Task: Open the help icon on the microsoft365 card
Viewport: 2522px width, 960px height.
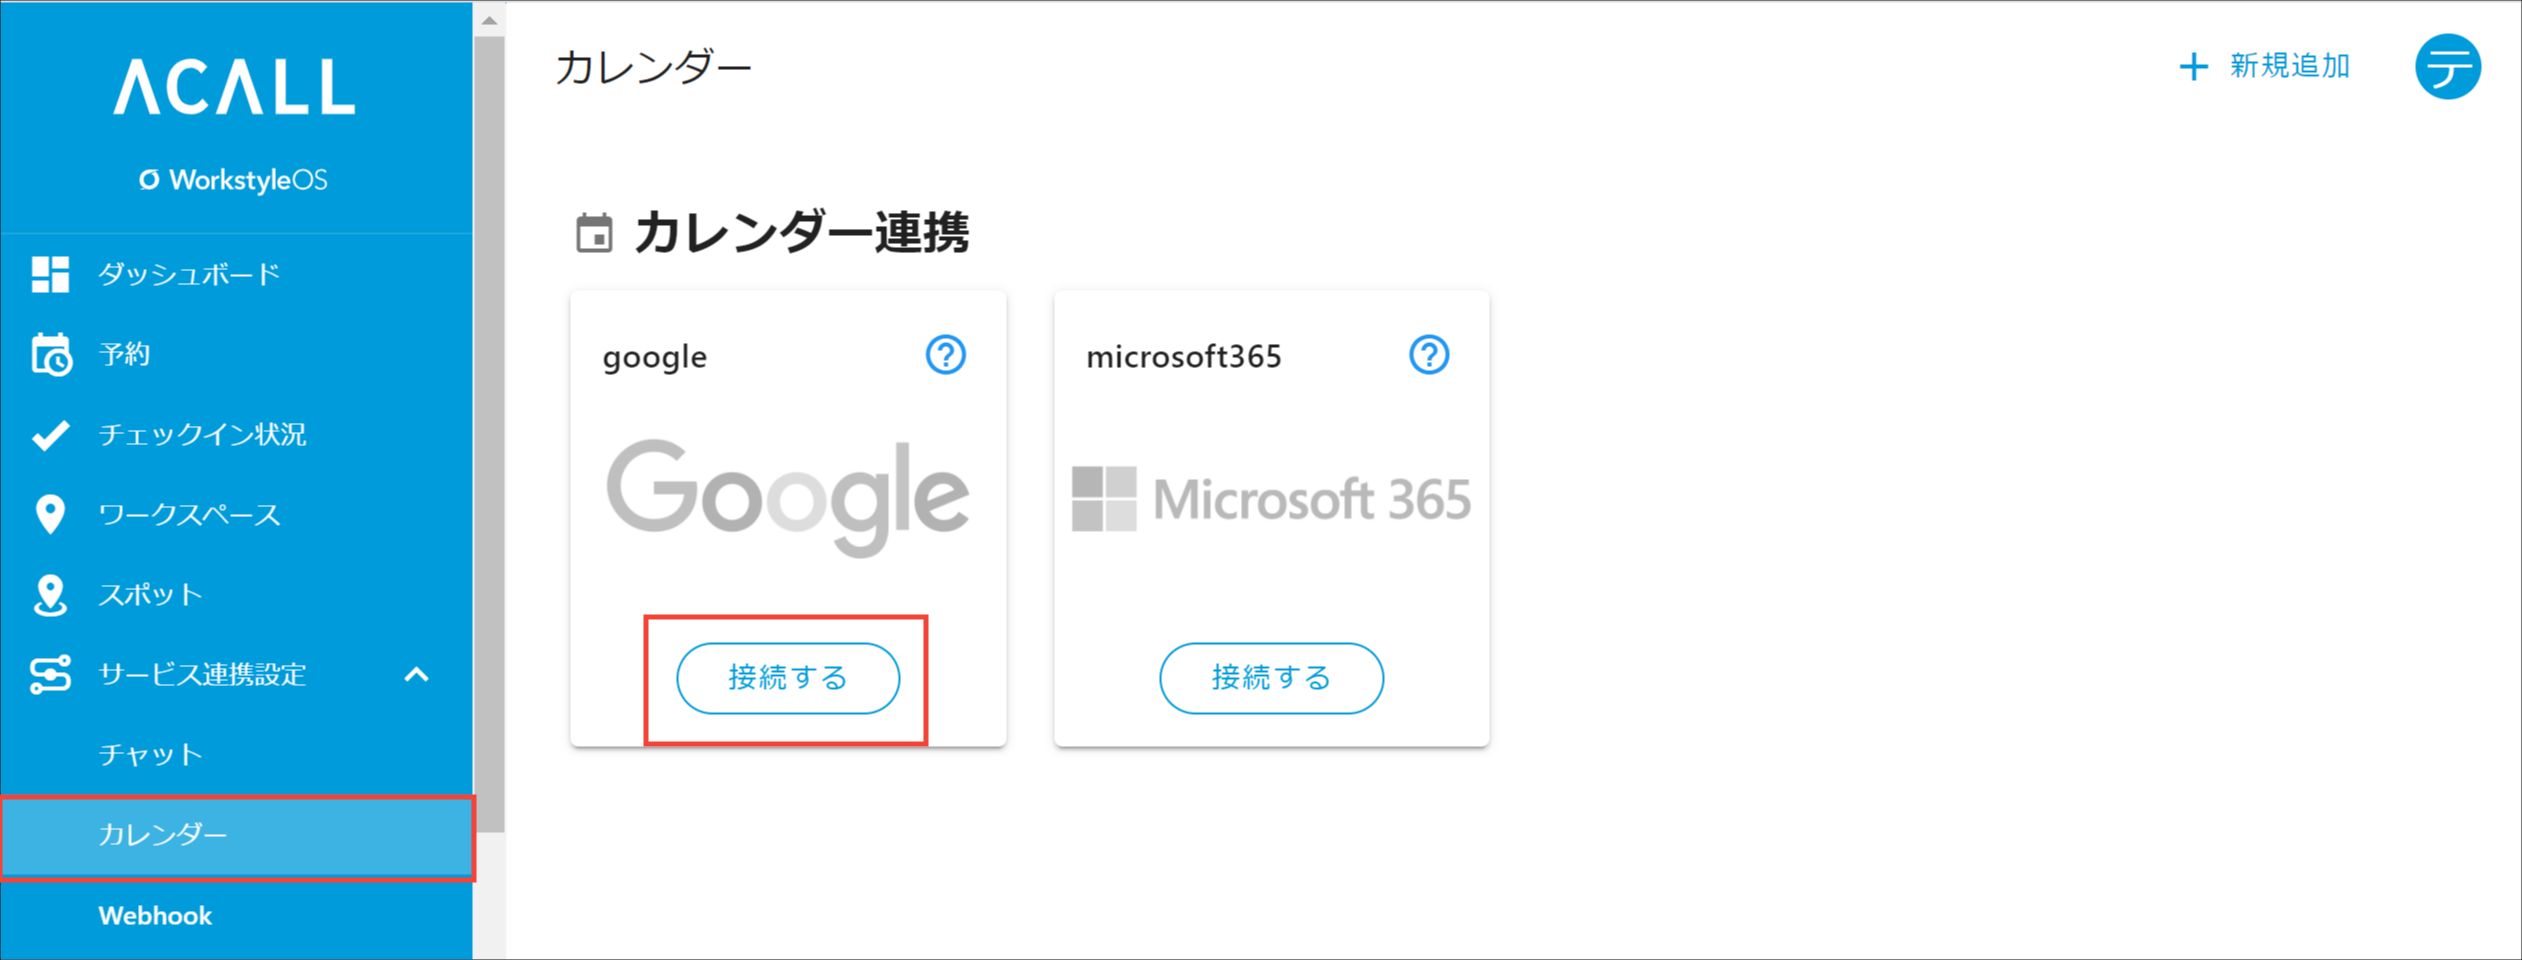Action: pos(1429,355)
